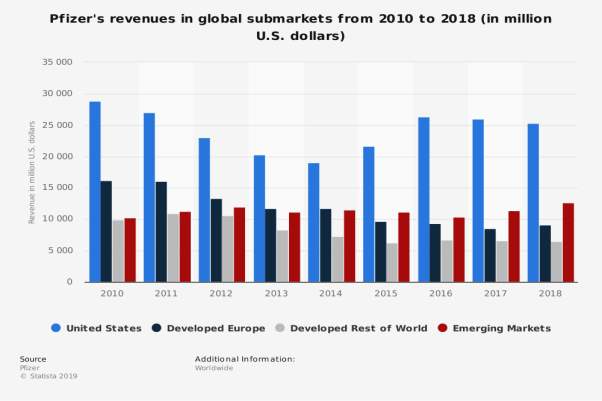Viewport: 602px width, 401px height.
Task: Click the chart title text
Action: pos(301,27)
